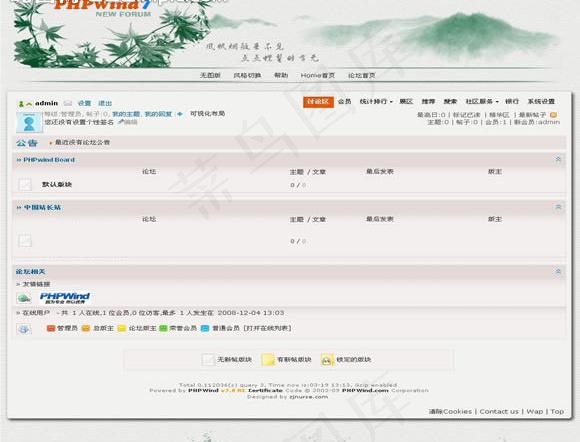Click the friend-link cloud icon

pos(24,298)
